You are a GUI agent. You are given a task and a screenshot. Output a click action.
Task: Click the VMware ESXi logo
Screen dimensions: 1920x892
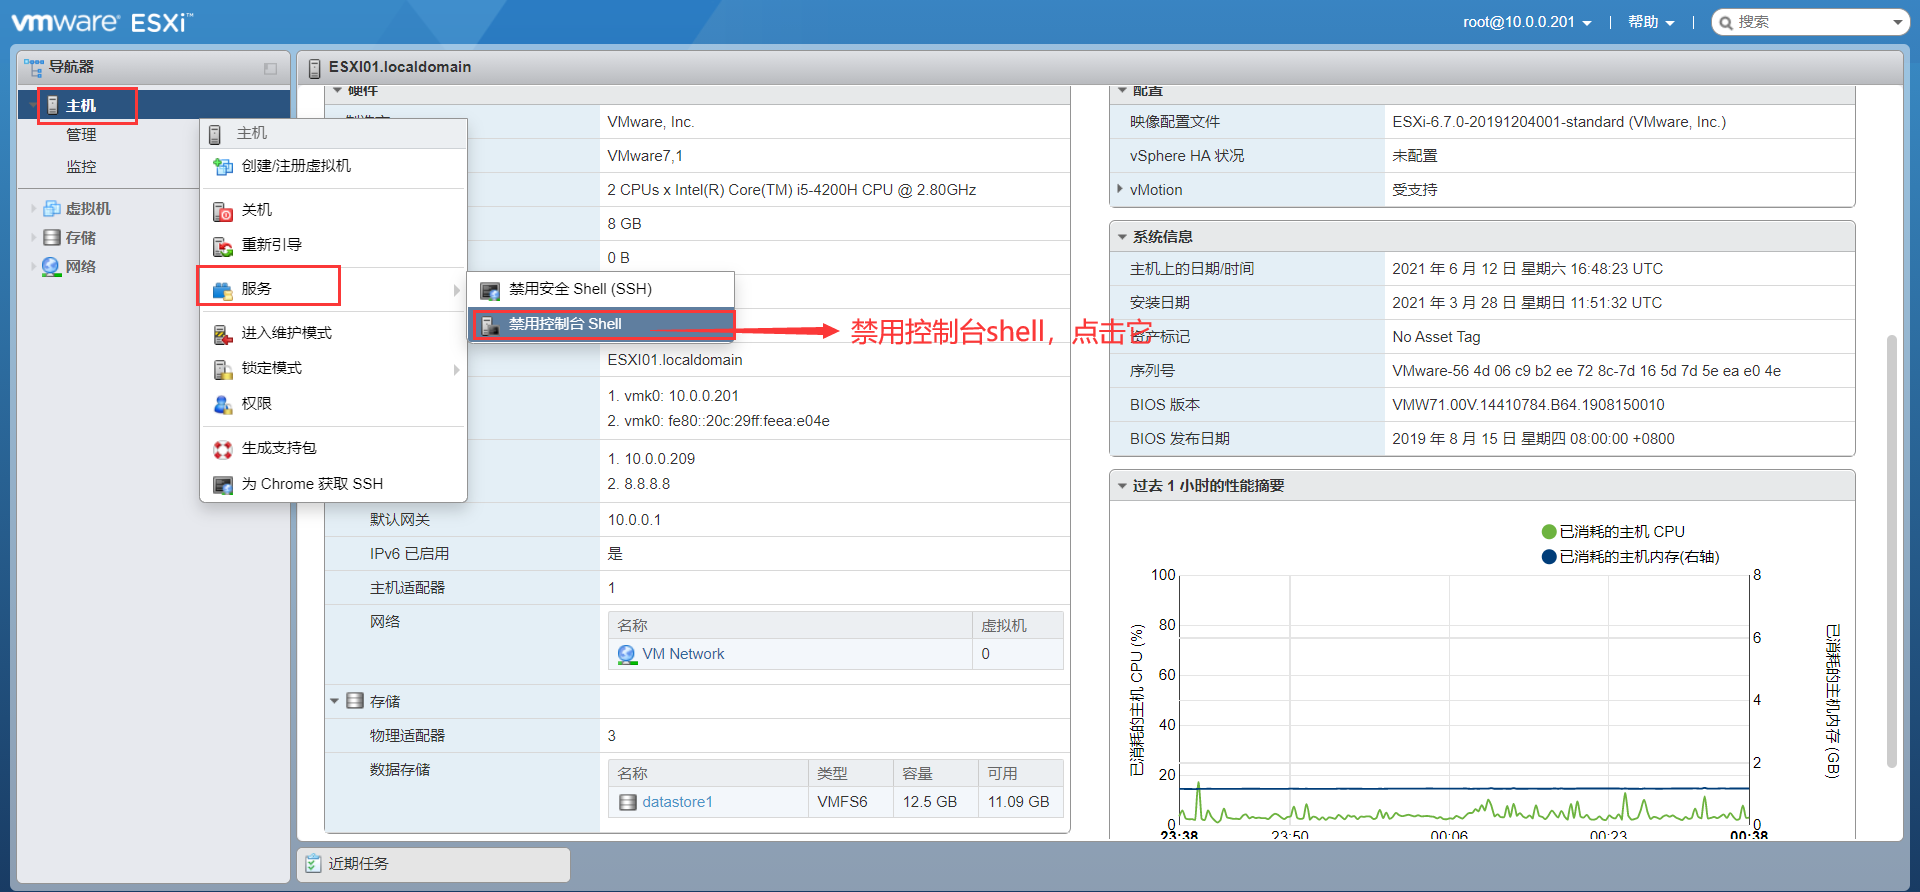click(102, 22)
